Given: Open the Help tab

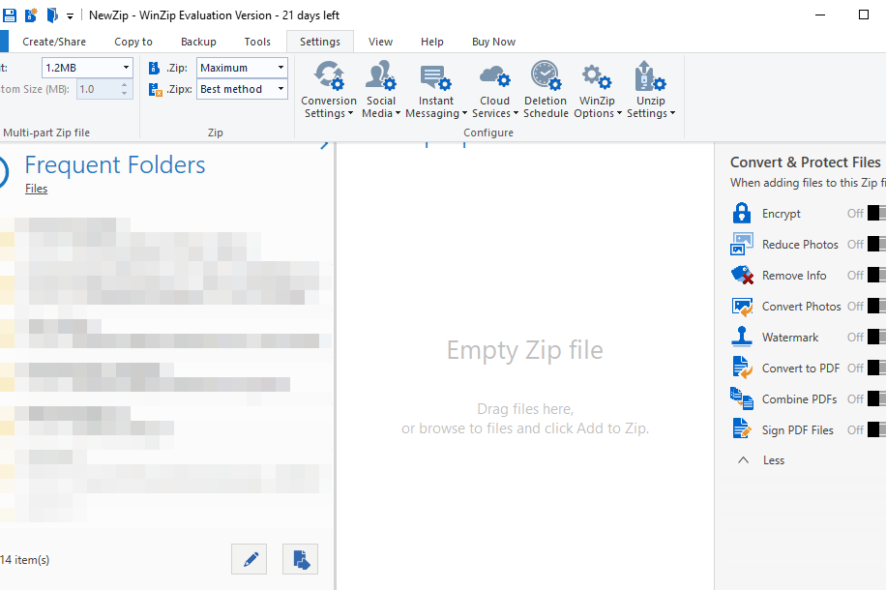Looking at the screenshot, I should coord(432,42).
